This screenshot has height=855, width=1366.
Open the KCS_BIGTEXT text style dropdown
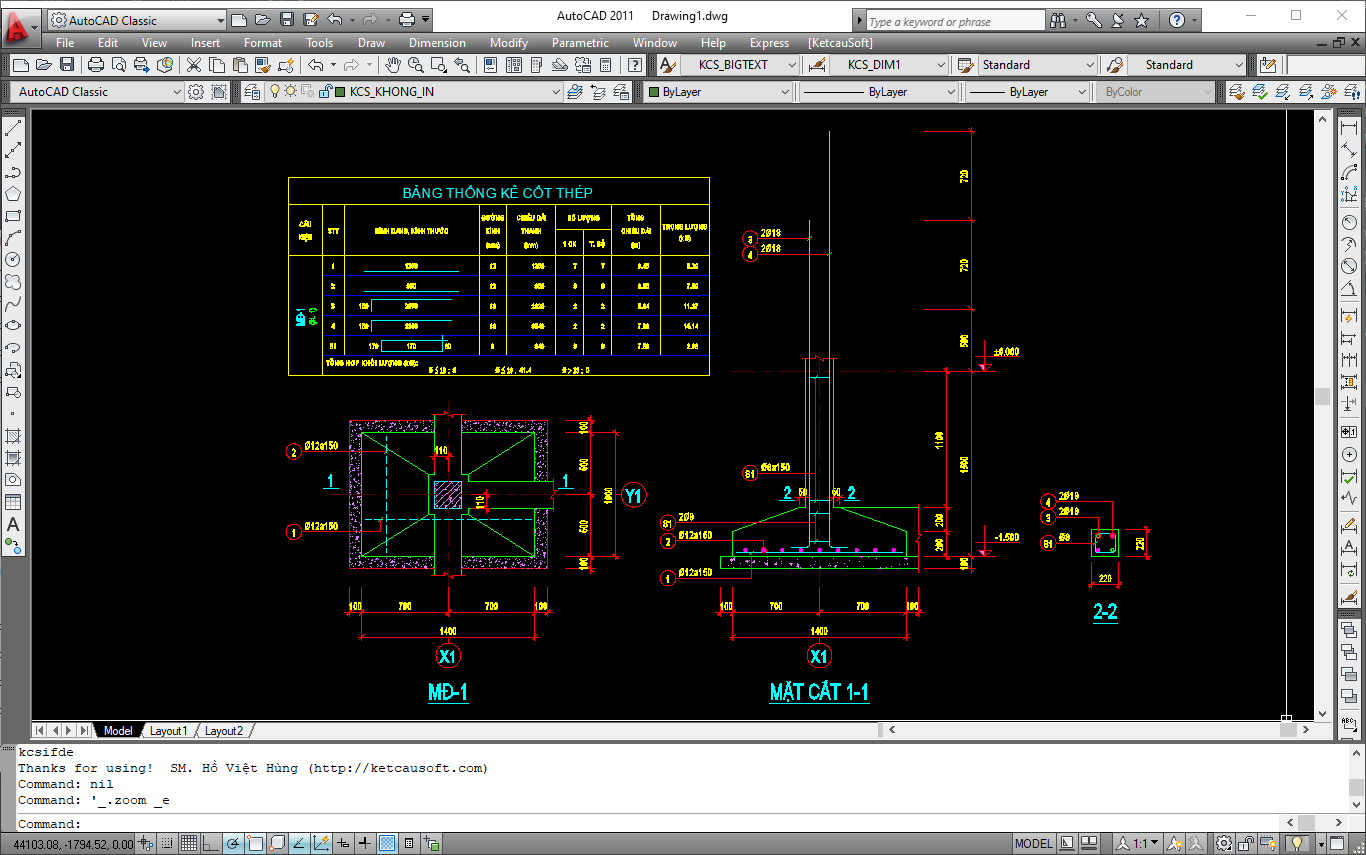click(740, 65)
